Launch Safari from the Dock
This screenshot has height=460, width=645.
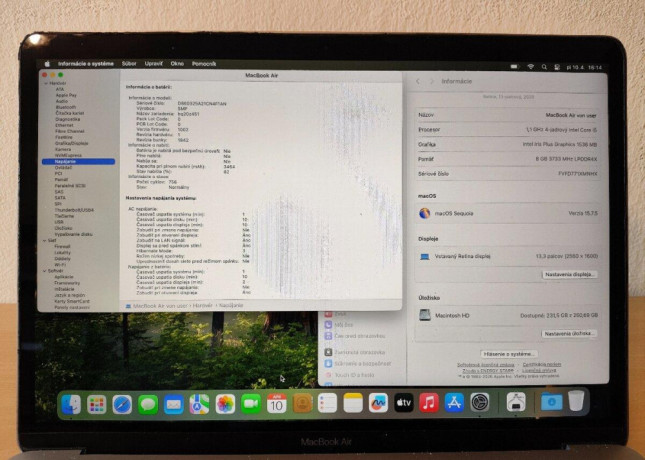coord(122,404)
